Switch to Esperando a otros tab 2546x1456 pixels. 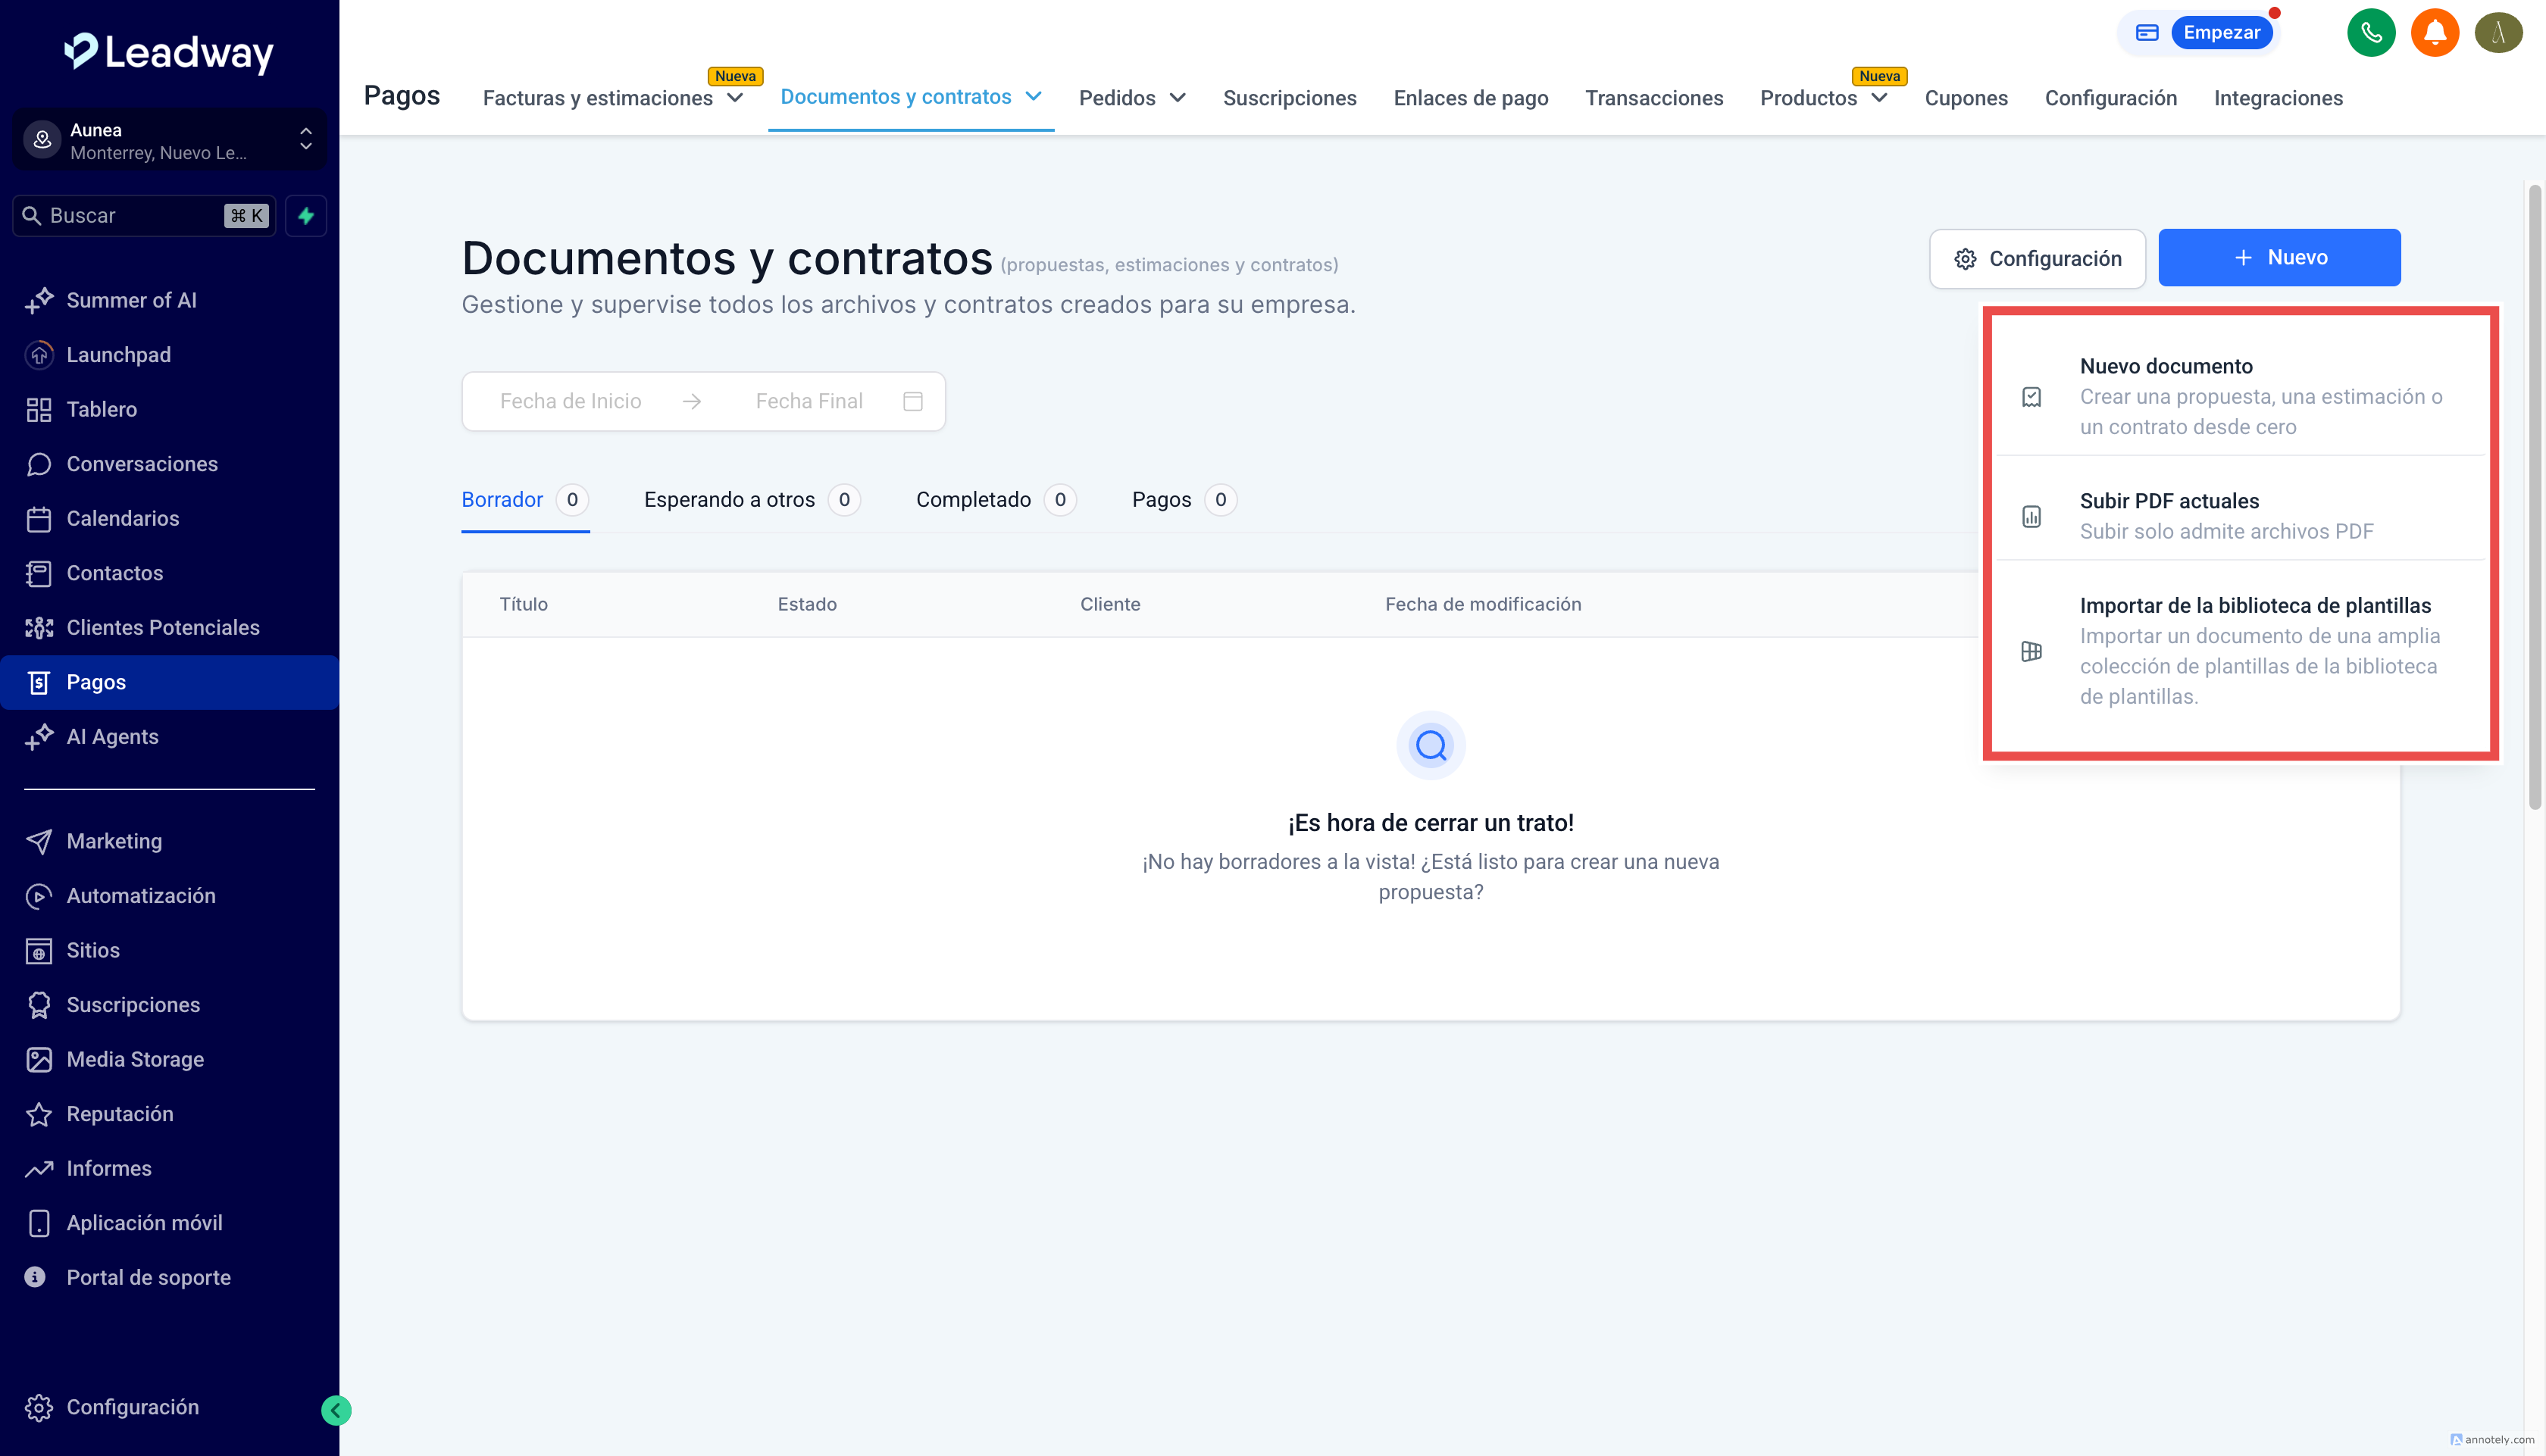coord(729,500)
